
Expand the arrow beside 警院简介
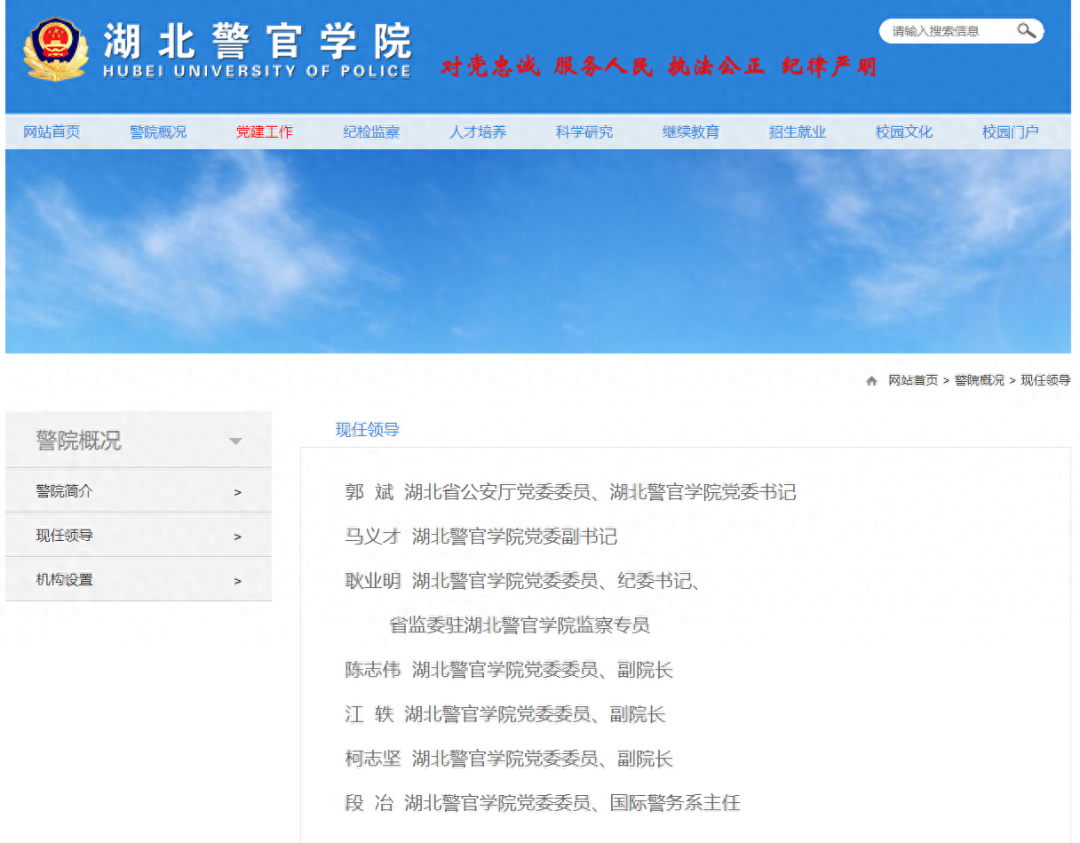[238, 492]
